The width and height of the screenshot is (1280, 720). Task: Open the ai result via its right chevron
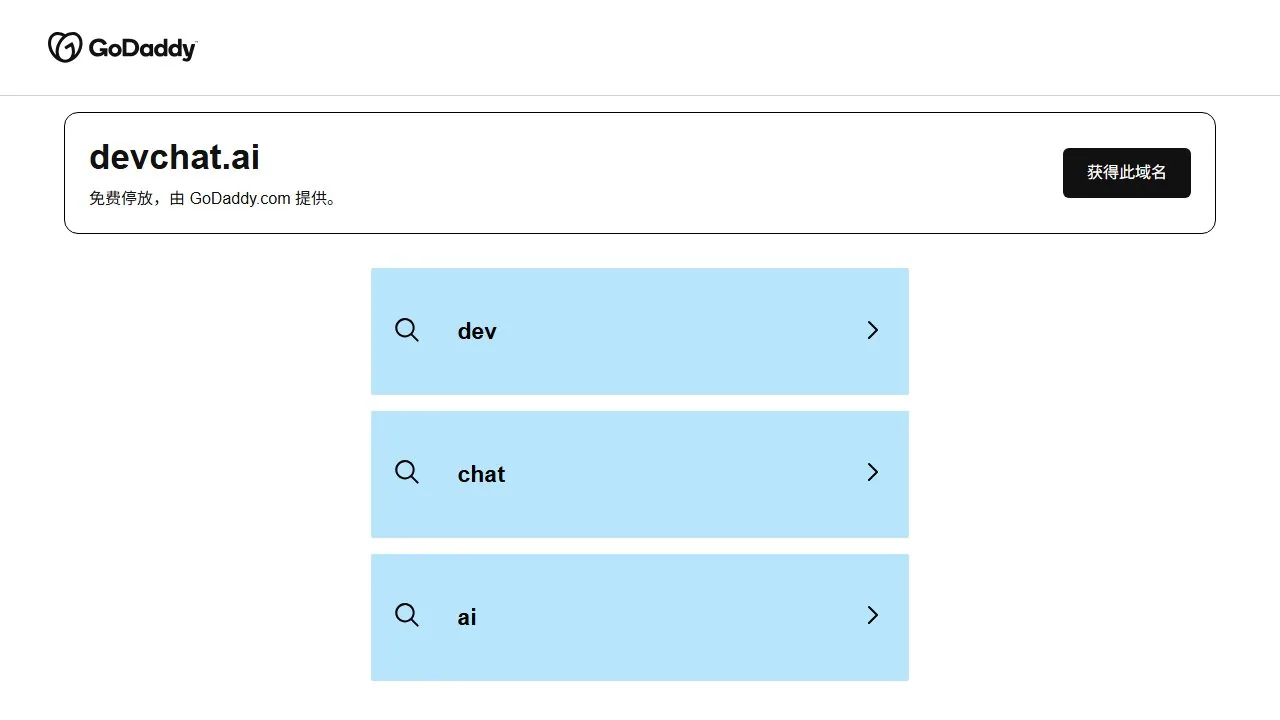(x=872, y=615)
